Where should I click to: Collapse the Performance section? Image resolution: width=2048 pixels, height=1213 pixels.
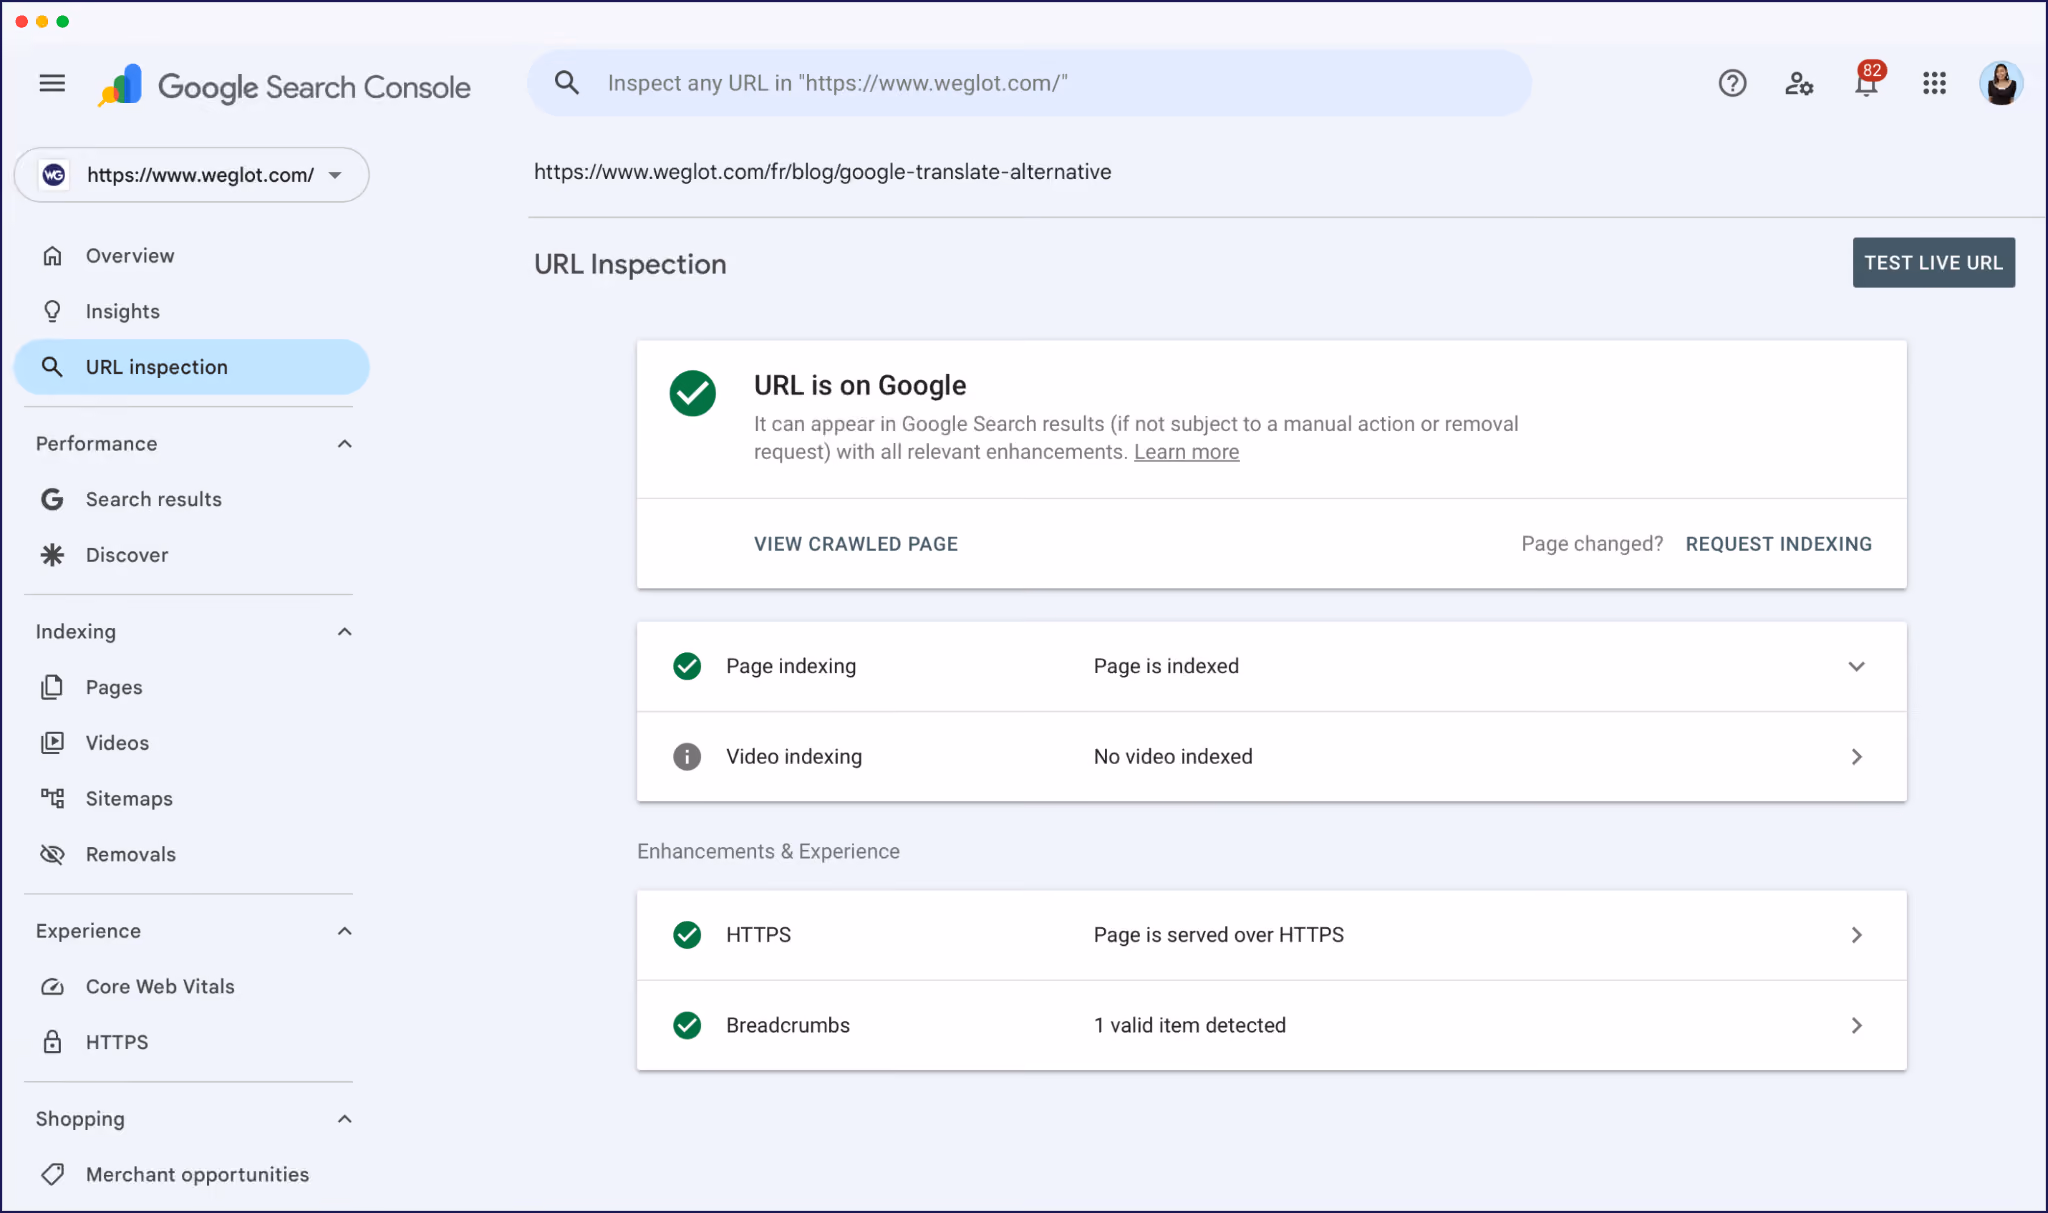[x=345, y=444]
